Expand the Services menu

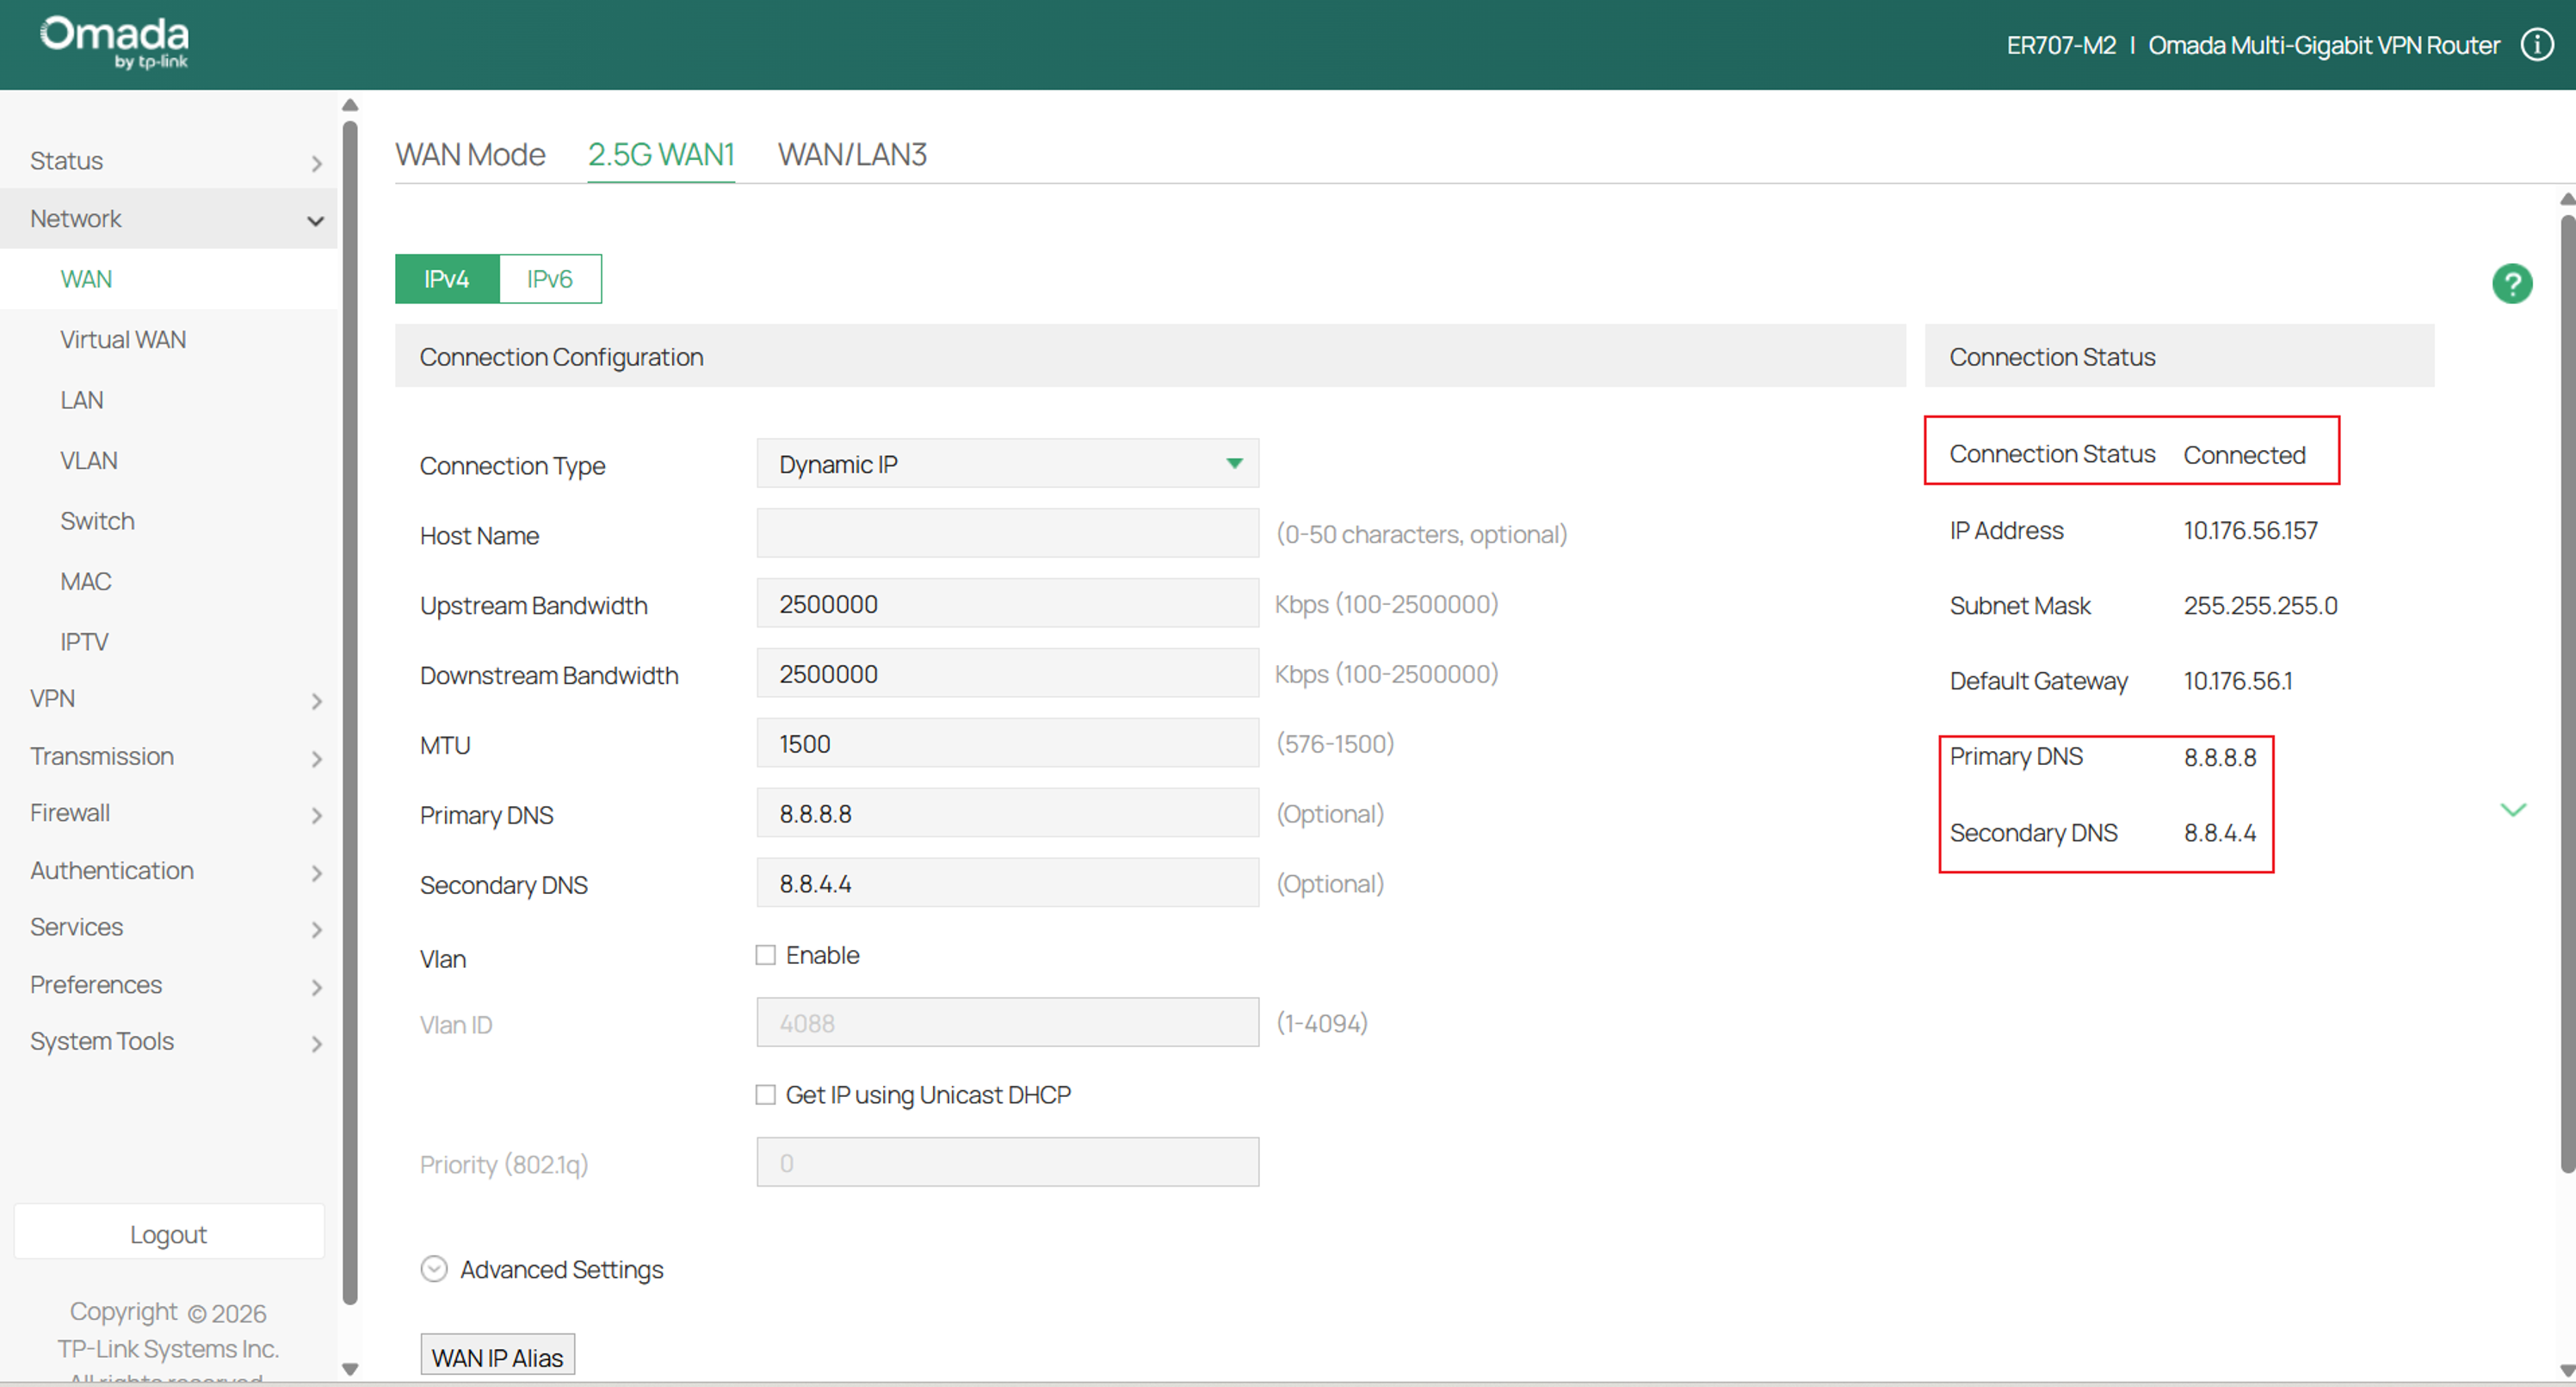coord(169,928)
